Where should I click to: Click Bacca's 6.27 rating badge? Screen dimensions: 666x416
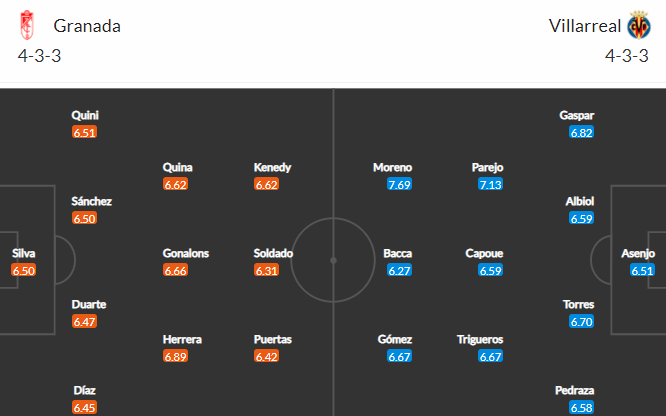coord(399,271)
